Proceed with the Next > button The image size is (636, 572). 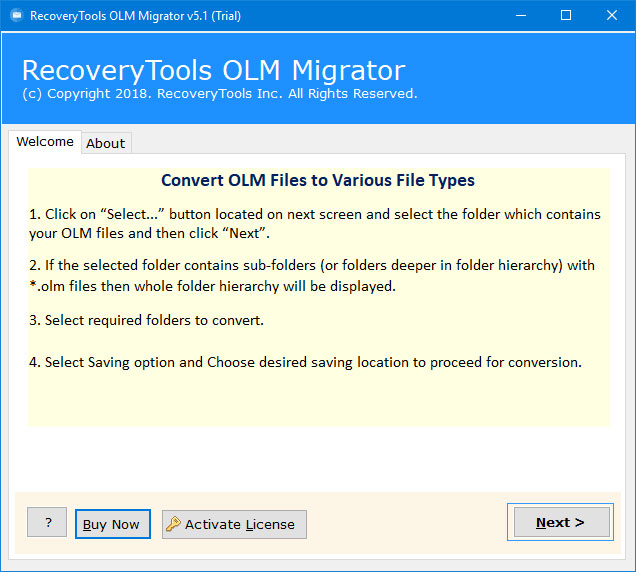click(x=560, y=522)
